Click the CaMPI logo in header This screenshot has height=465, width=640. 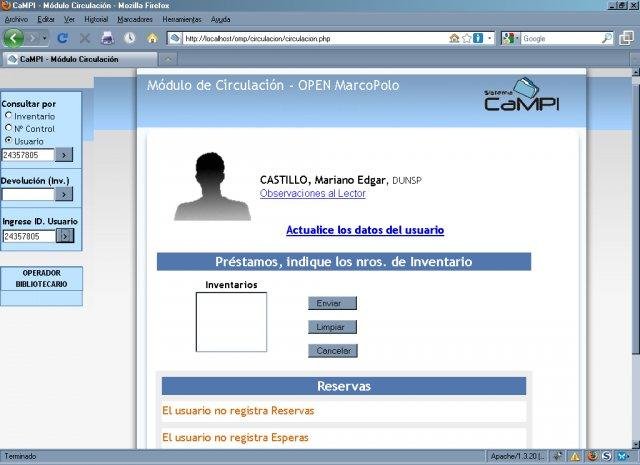click(x=522, y=94)
